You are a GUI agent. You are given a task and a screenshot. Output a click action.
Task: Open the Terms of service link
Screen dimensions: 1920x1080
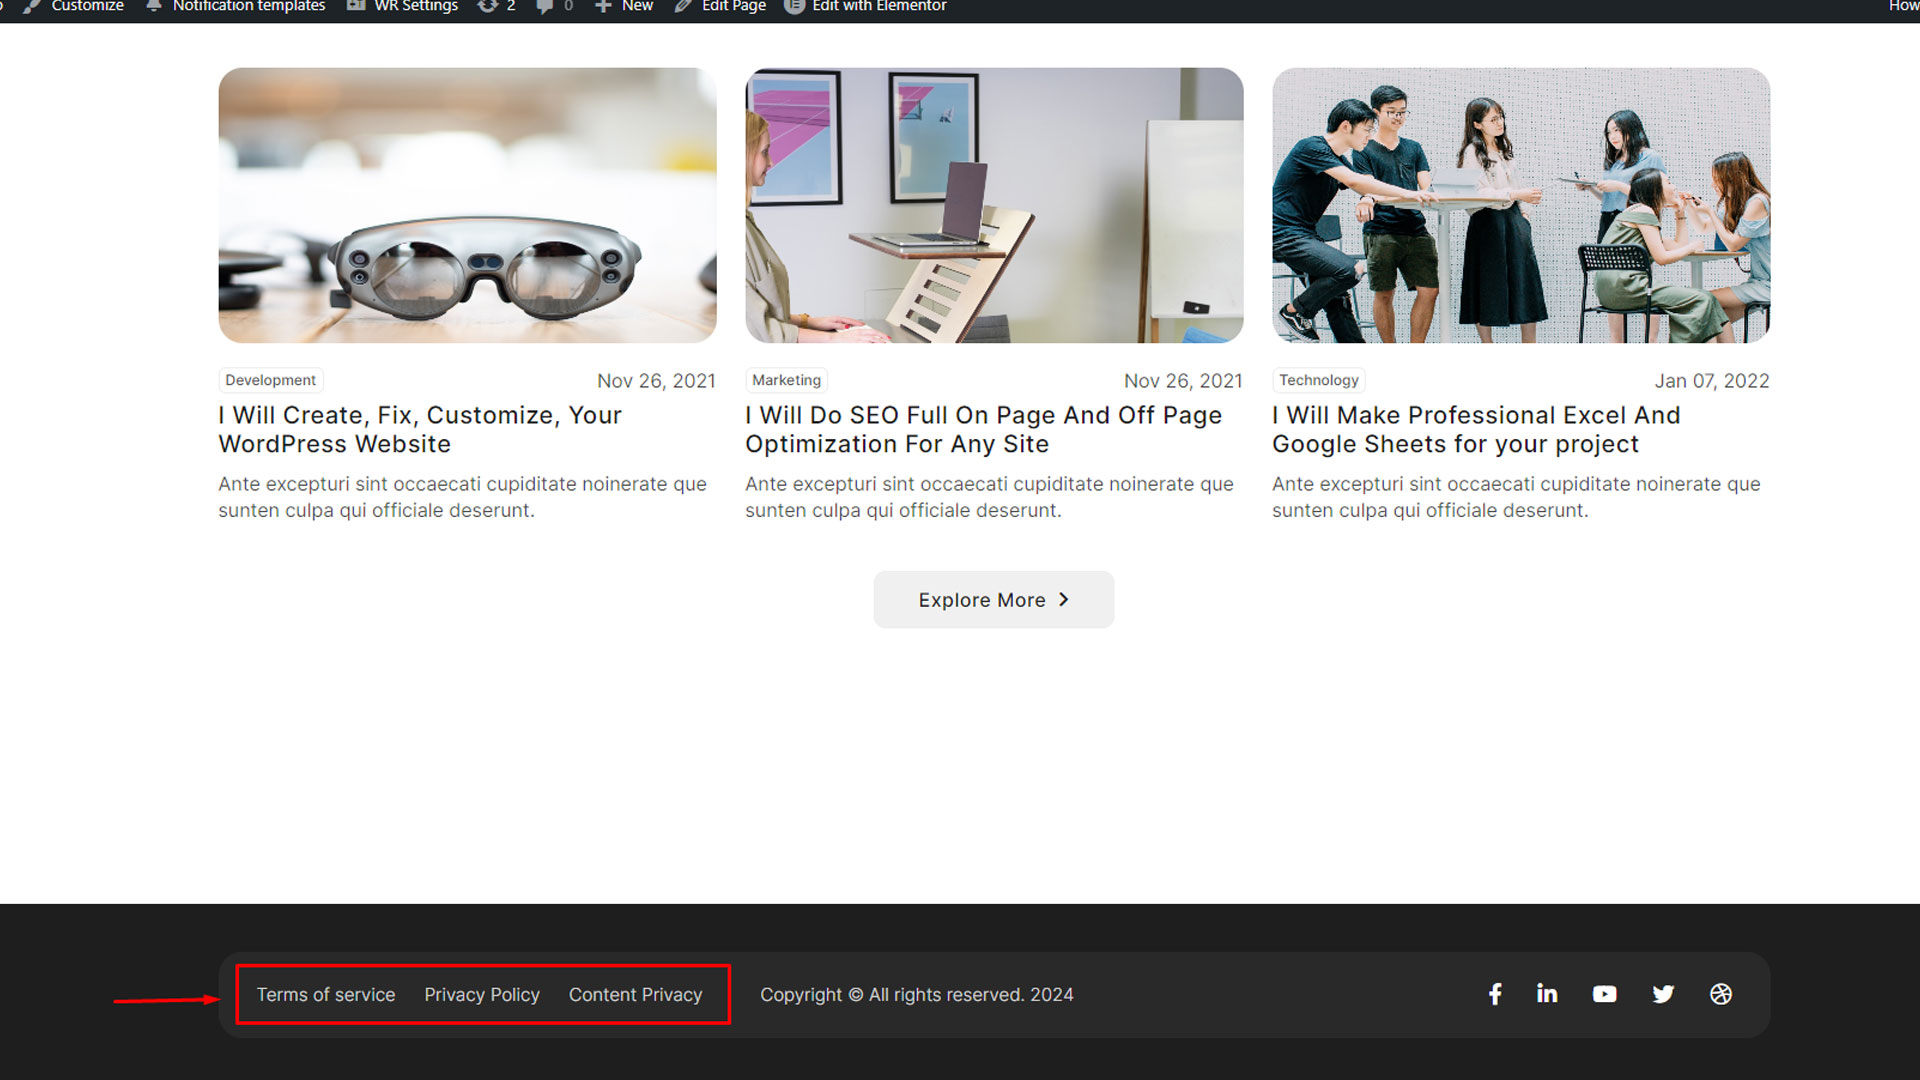326,995
